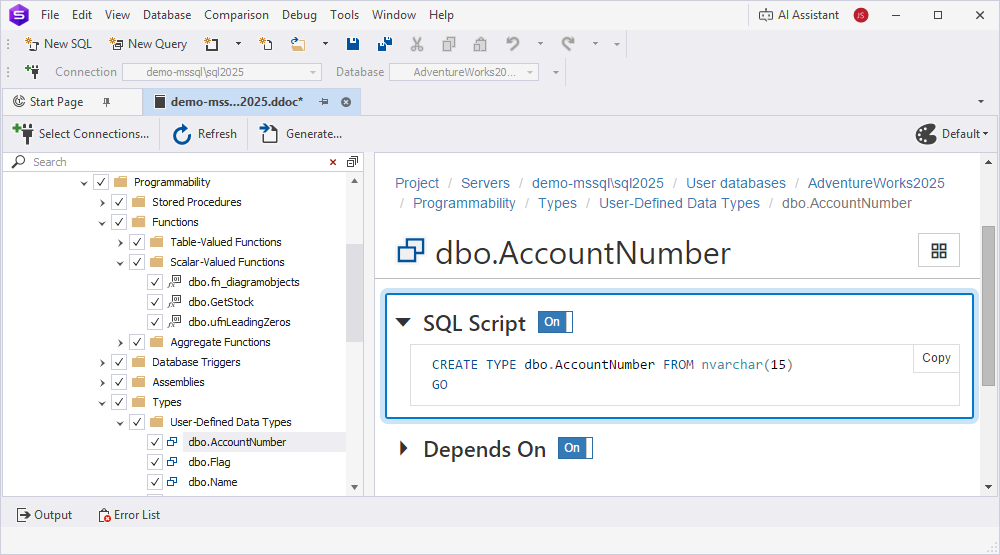Copy the SQL script with Copy button
Image resolution: width=1000 pixels, height=555 pixels.
pyautogui.click(x=936, y=358)
